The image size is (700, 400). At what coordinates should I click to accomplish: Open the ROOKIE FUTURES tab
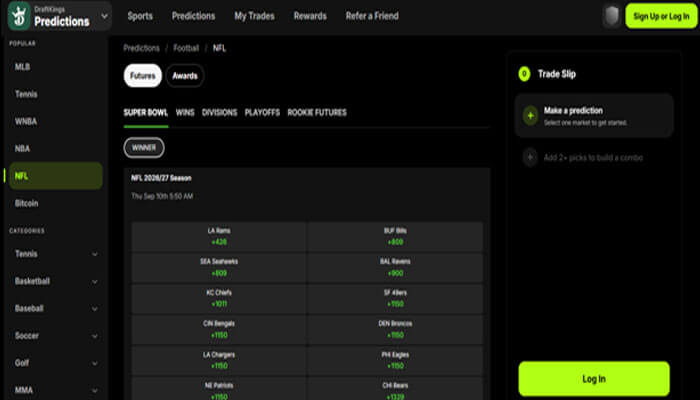(x=317, y=112)
